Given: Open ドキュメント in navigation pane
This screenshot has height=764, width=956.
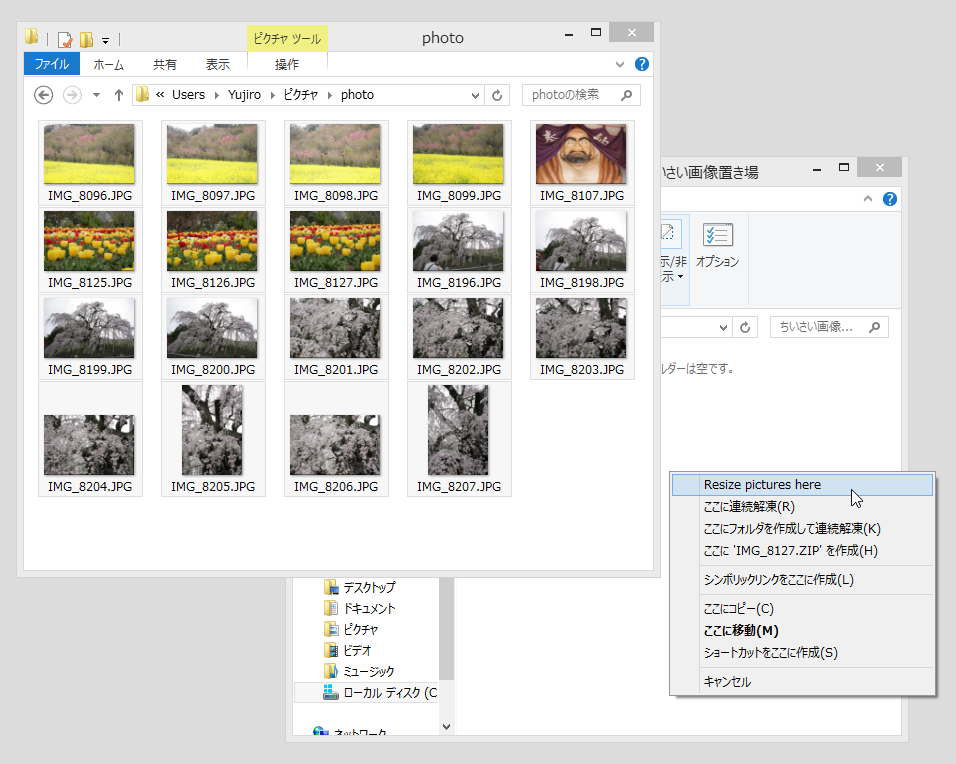Looking at the screenshot, I should [369, 609].
